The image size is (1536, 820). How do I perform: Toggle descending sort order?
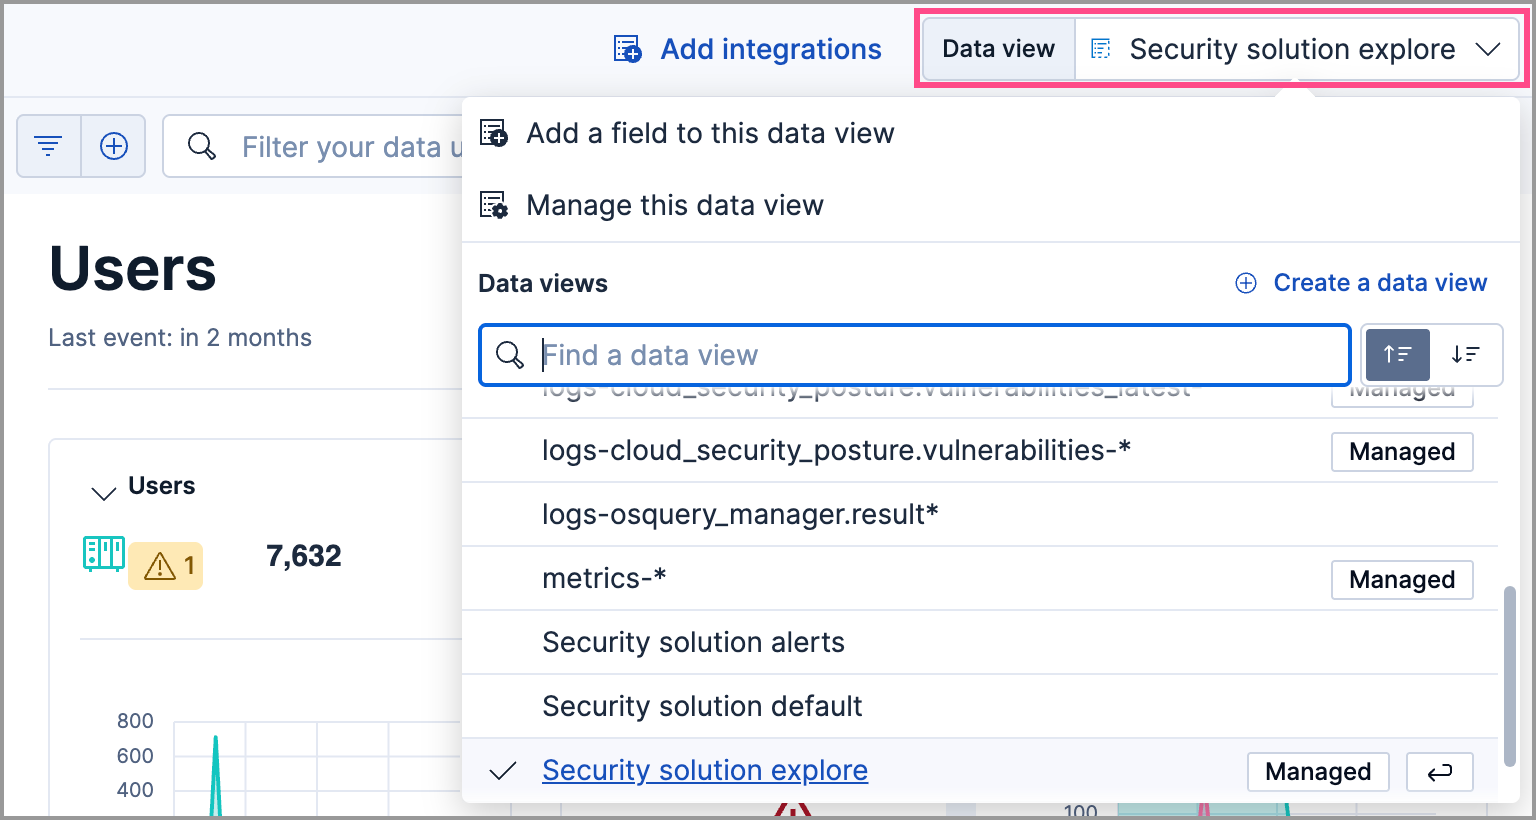pyautogui.click(x=1467, y=355)
